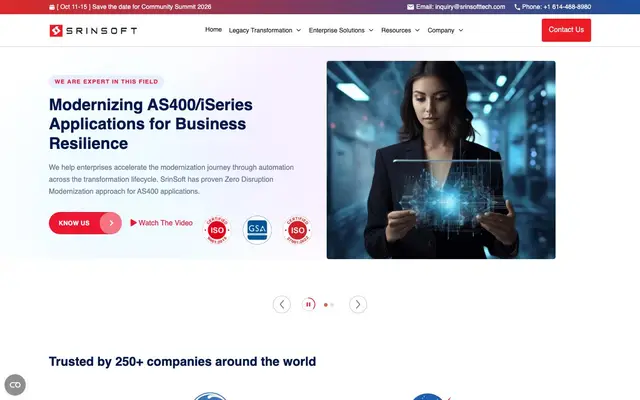Click the play triangle beside Watch The Video

[133, 223]
